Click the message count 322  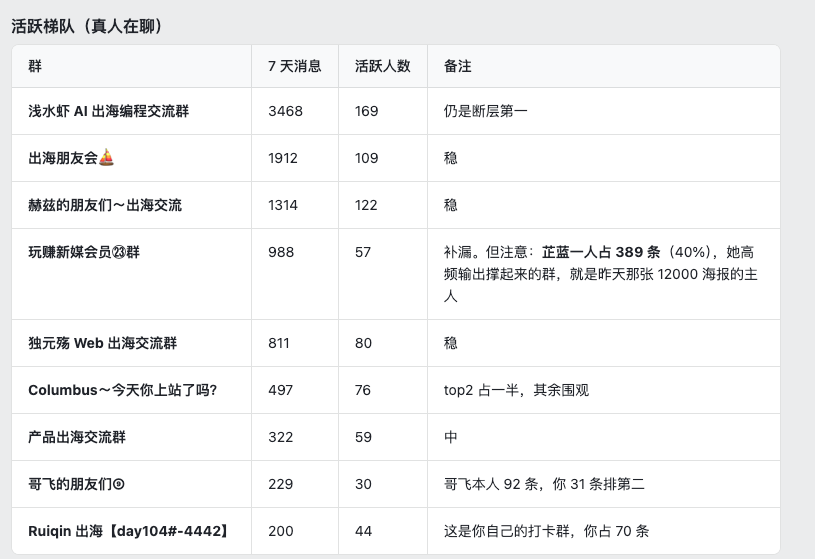(281, 437)
